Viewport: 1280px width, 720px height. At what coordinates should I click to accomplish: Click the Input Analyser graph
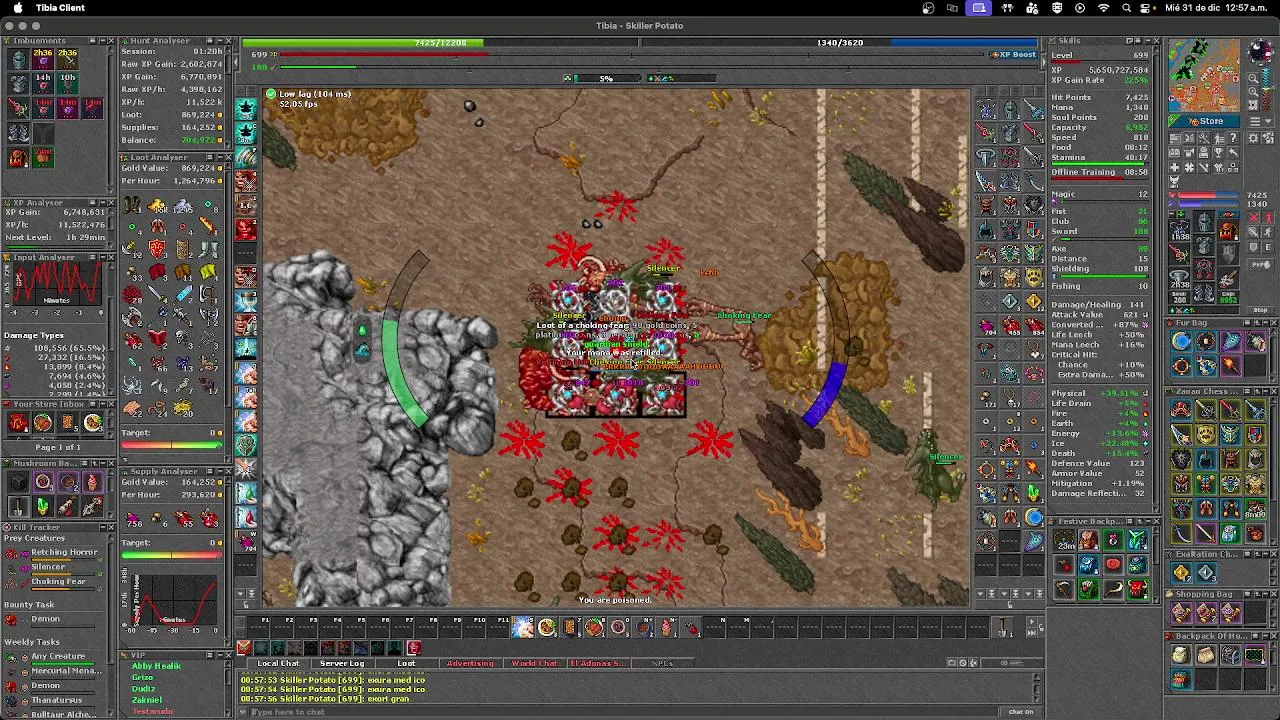click(56, 286)
